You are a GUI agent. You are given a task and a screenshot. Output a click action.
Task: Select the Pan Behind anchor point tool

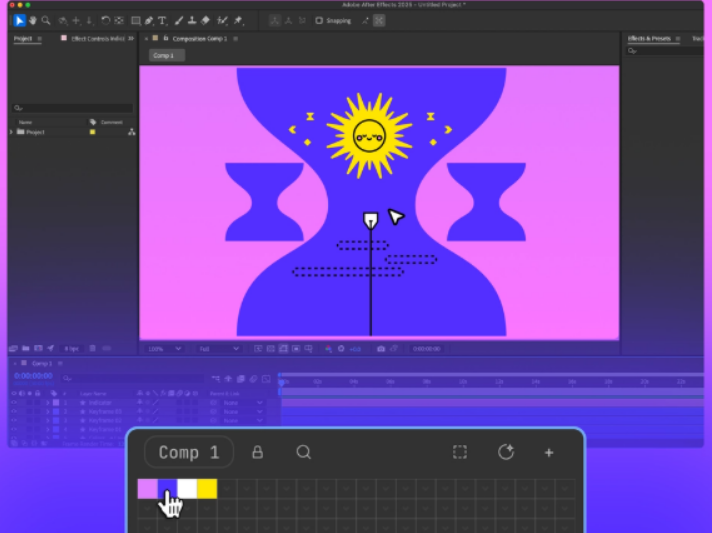pyautogui.click(x=119, y=20)
